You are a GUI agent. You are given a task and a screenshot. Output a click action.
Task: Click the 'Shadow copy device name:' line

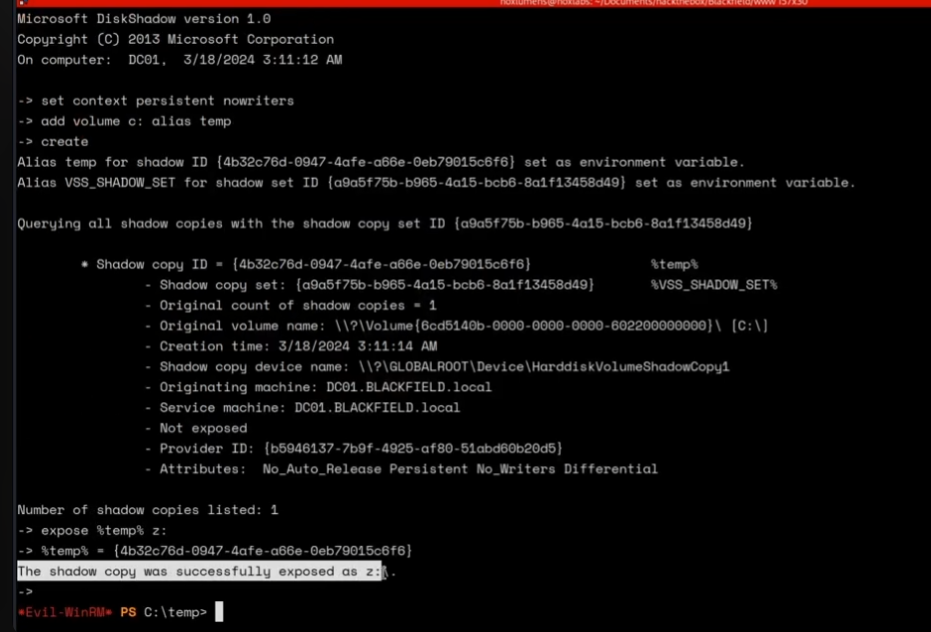tap(437, 367)
